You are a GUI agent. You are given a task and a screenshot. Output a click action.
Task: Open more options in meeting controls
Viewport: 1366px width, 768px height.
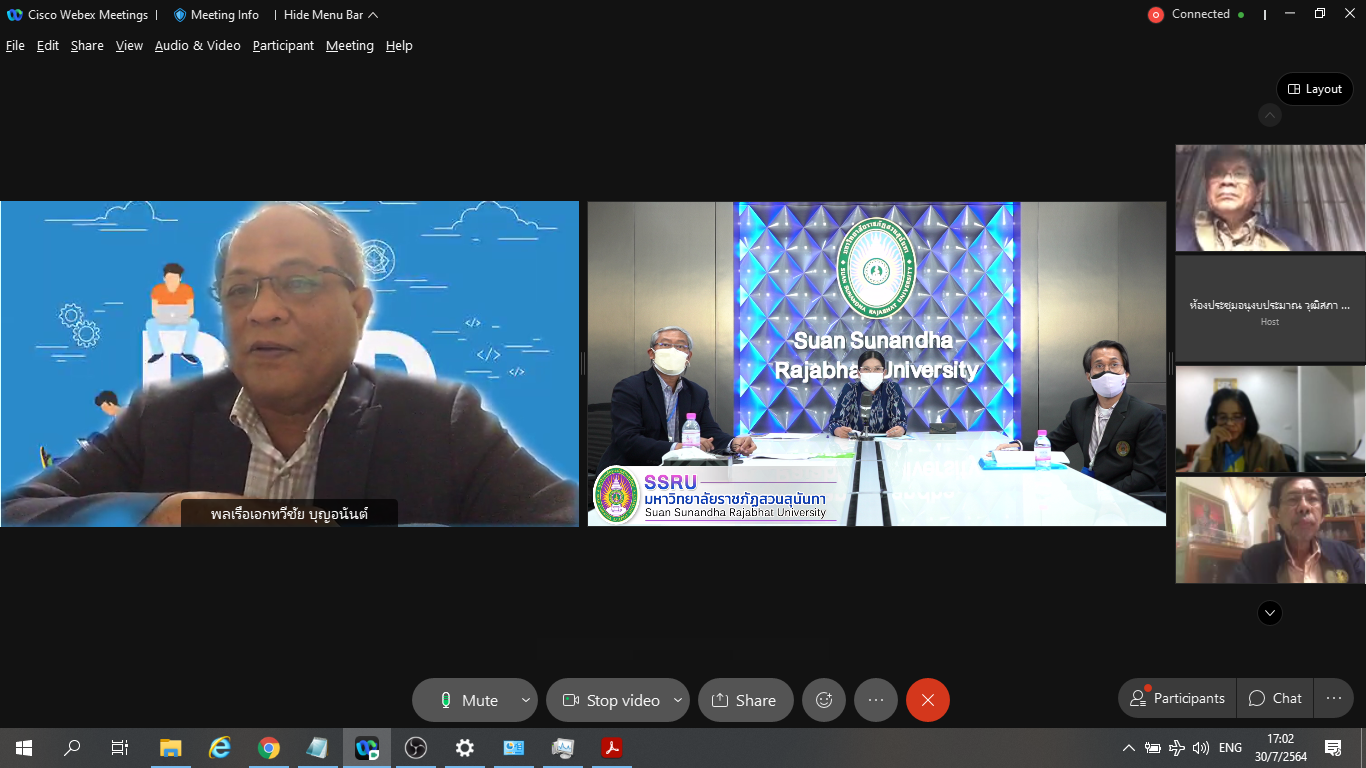876,700
